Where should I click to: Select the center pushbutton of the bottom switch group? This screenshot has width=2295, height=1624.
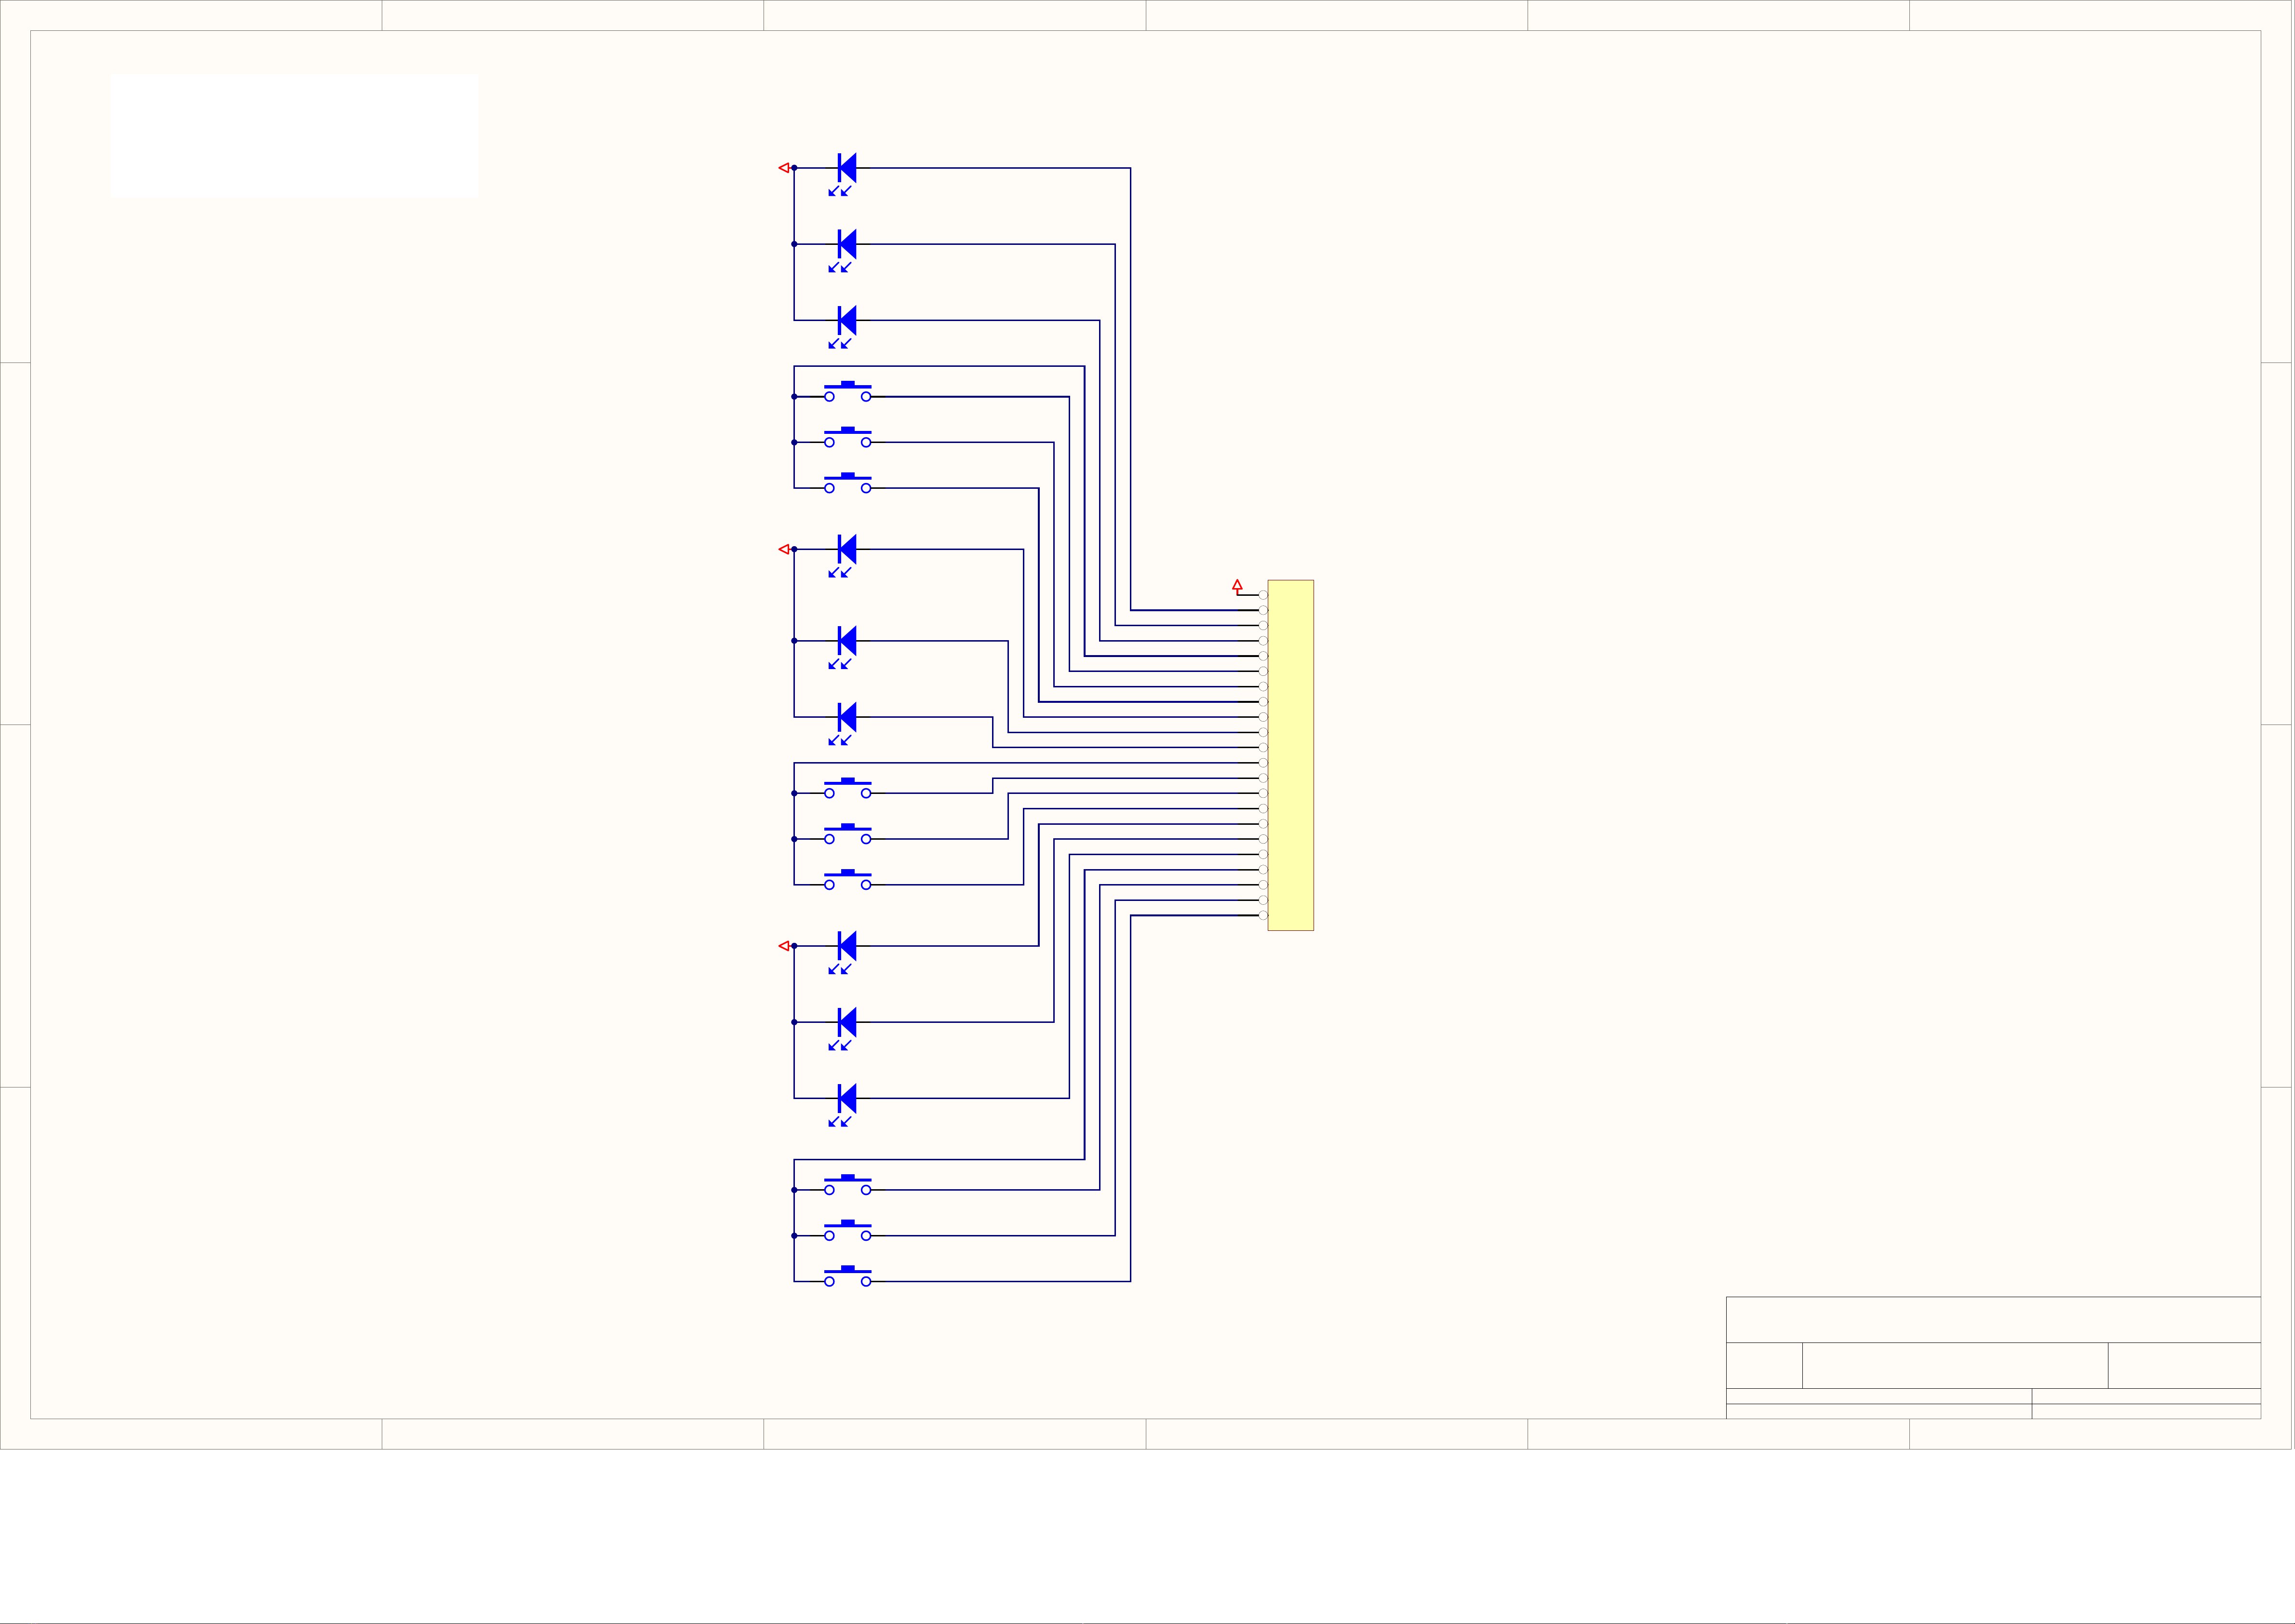point(847,1231)
